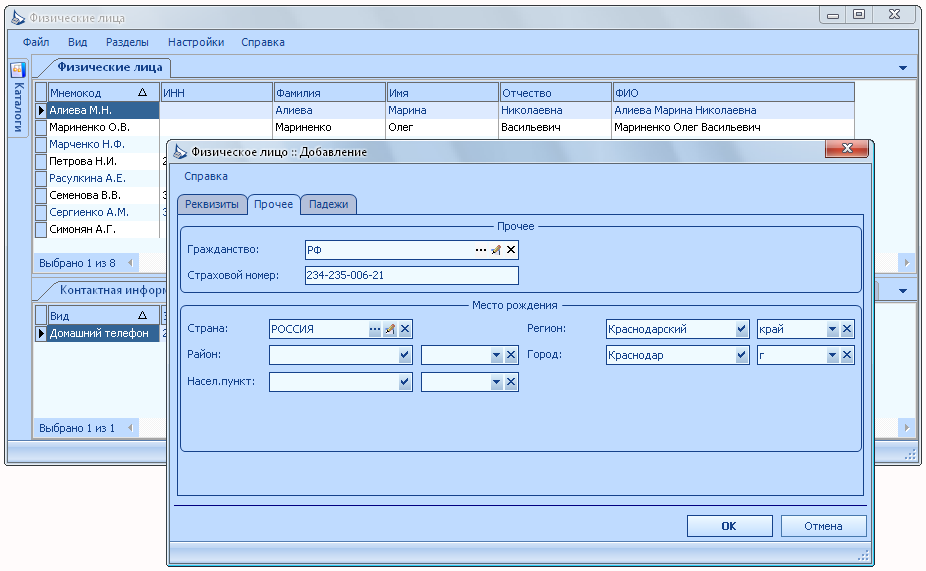Close the Физическое лицо dialog
The image size is (926, 571).
click(x=847, y=148)
